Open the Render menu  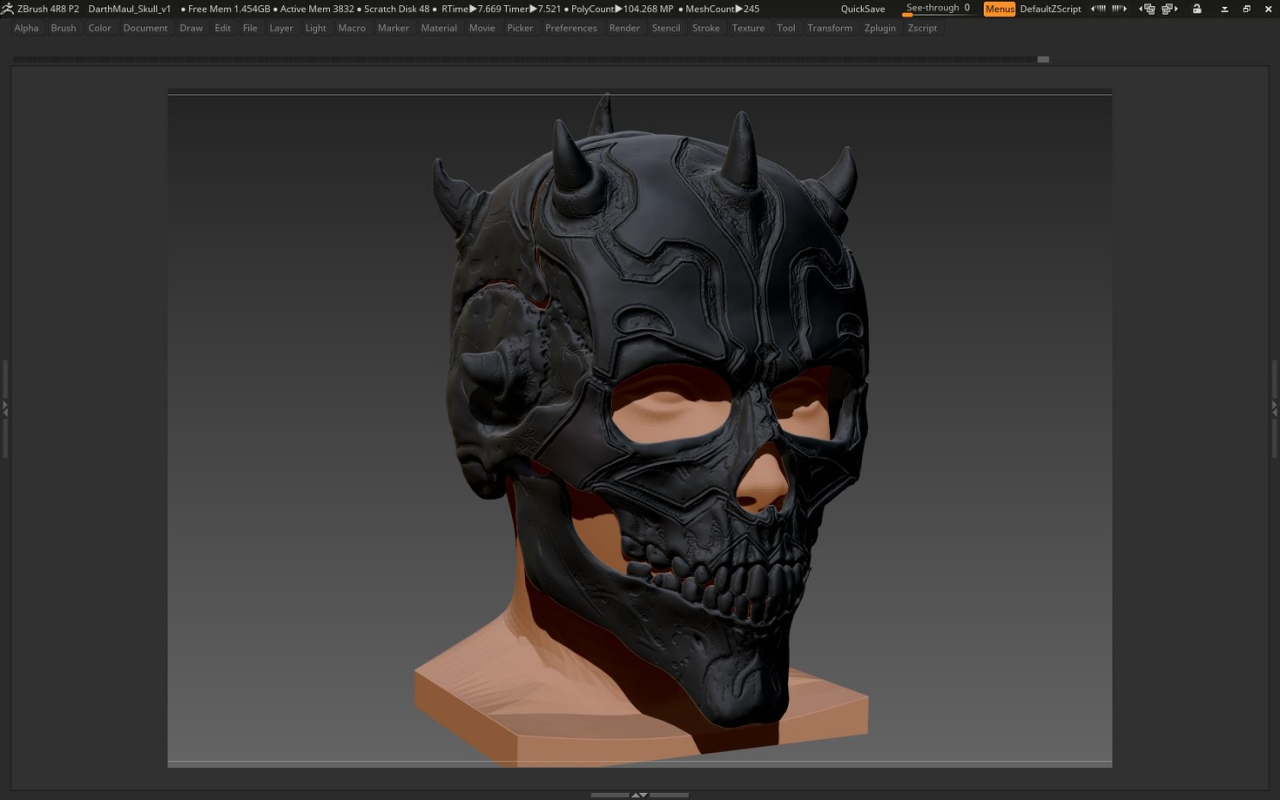(x=625, y=28)
